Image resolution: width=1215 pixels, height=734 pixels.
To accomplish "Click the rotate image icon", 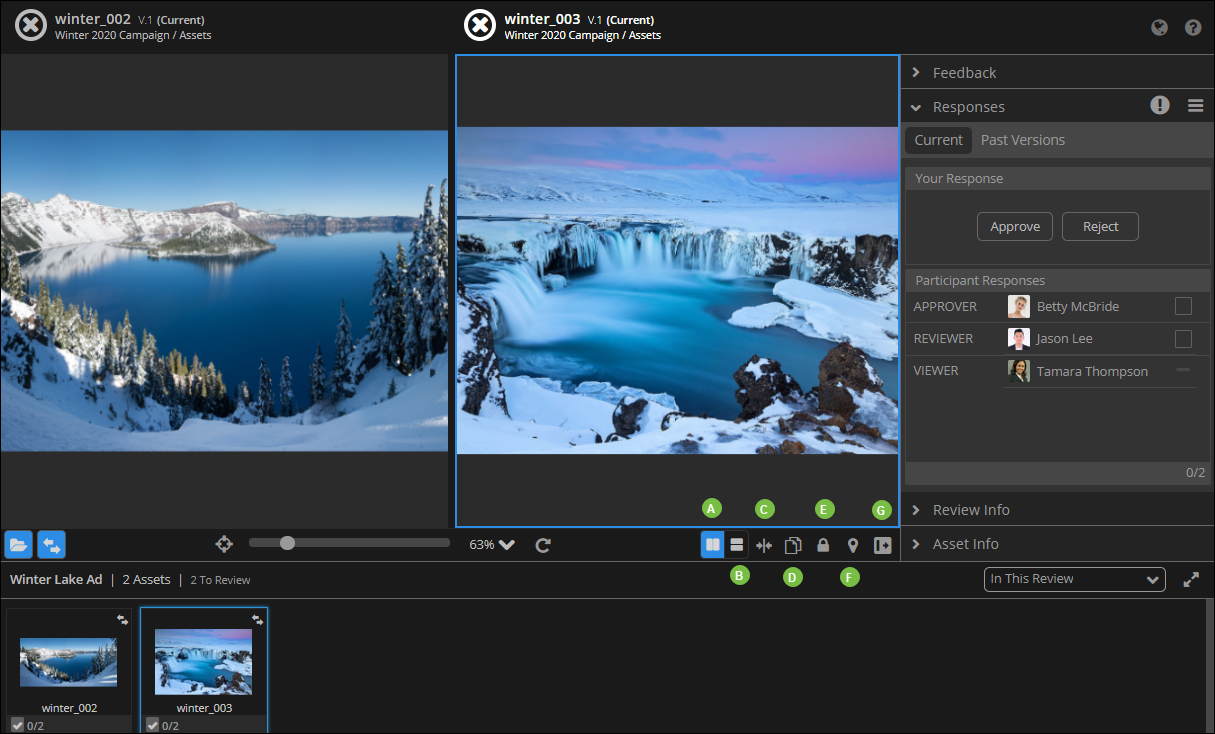I will point(543,545).
